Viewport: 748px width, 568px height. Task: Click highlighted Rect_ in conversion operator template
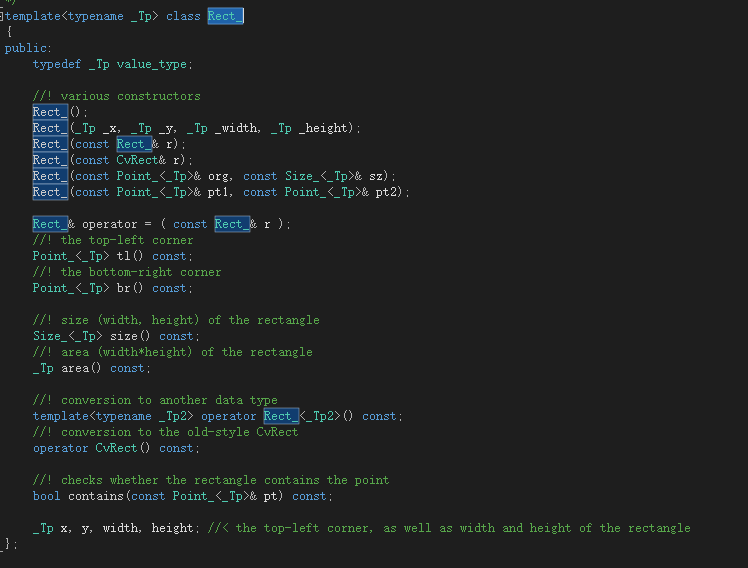pos(281,416)
